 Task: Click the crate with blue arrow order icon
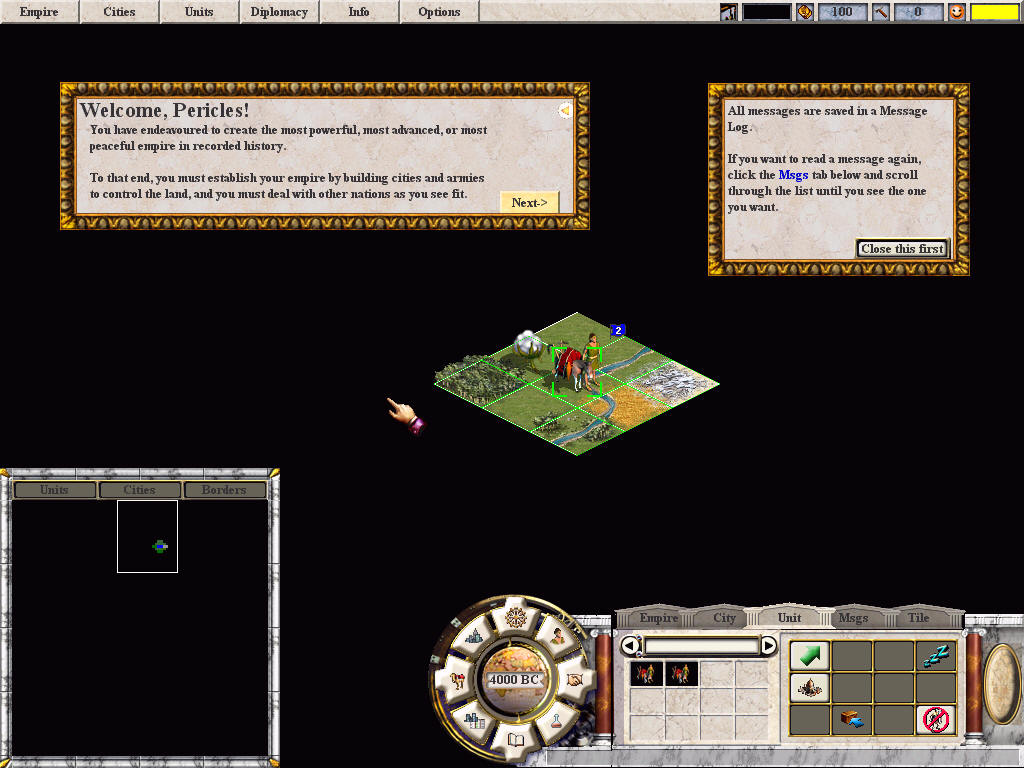(x=852, y=720)
